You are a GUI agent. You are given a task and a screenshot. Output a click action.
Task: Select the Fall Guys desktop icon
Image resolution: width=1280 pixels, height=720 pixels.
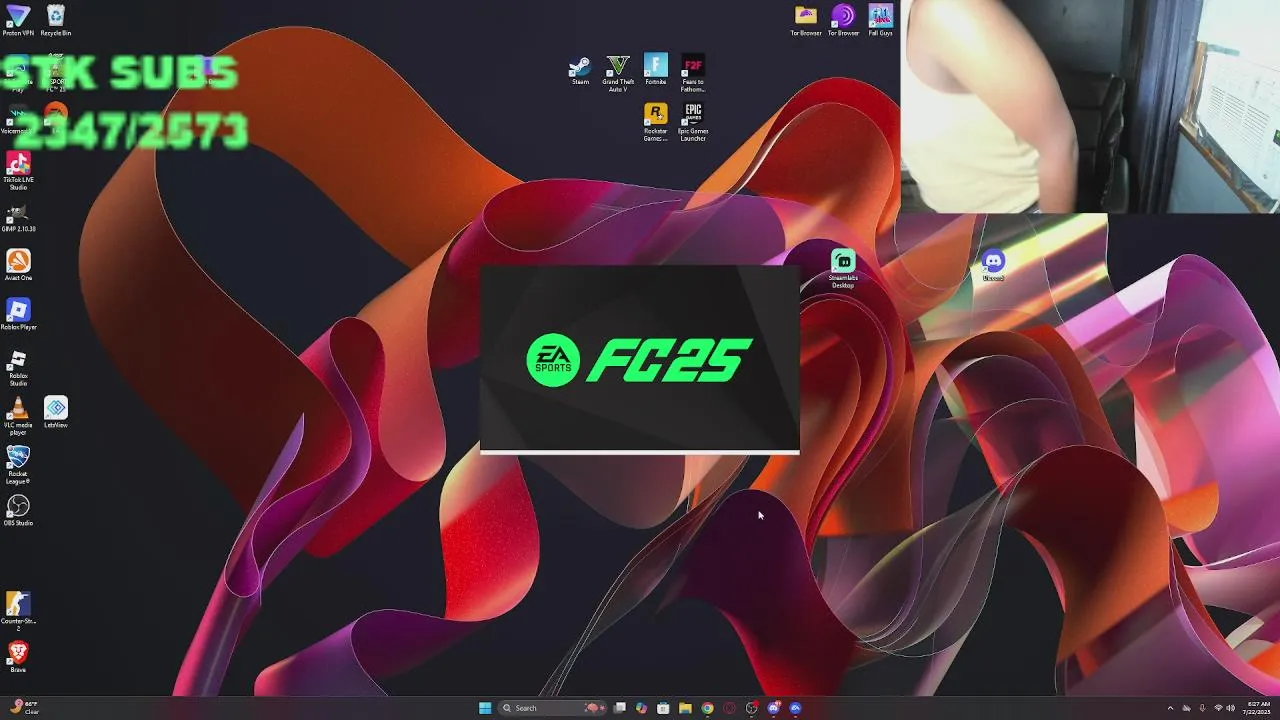click(x=880, y=20)
